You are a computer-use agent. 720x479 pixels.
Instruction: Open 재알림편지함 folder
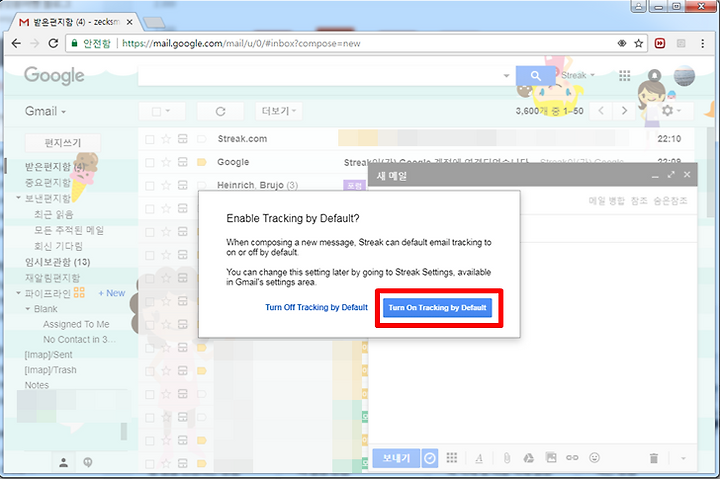click(x=52, y=278)
